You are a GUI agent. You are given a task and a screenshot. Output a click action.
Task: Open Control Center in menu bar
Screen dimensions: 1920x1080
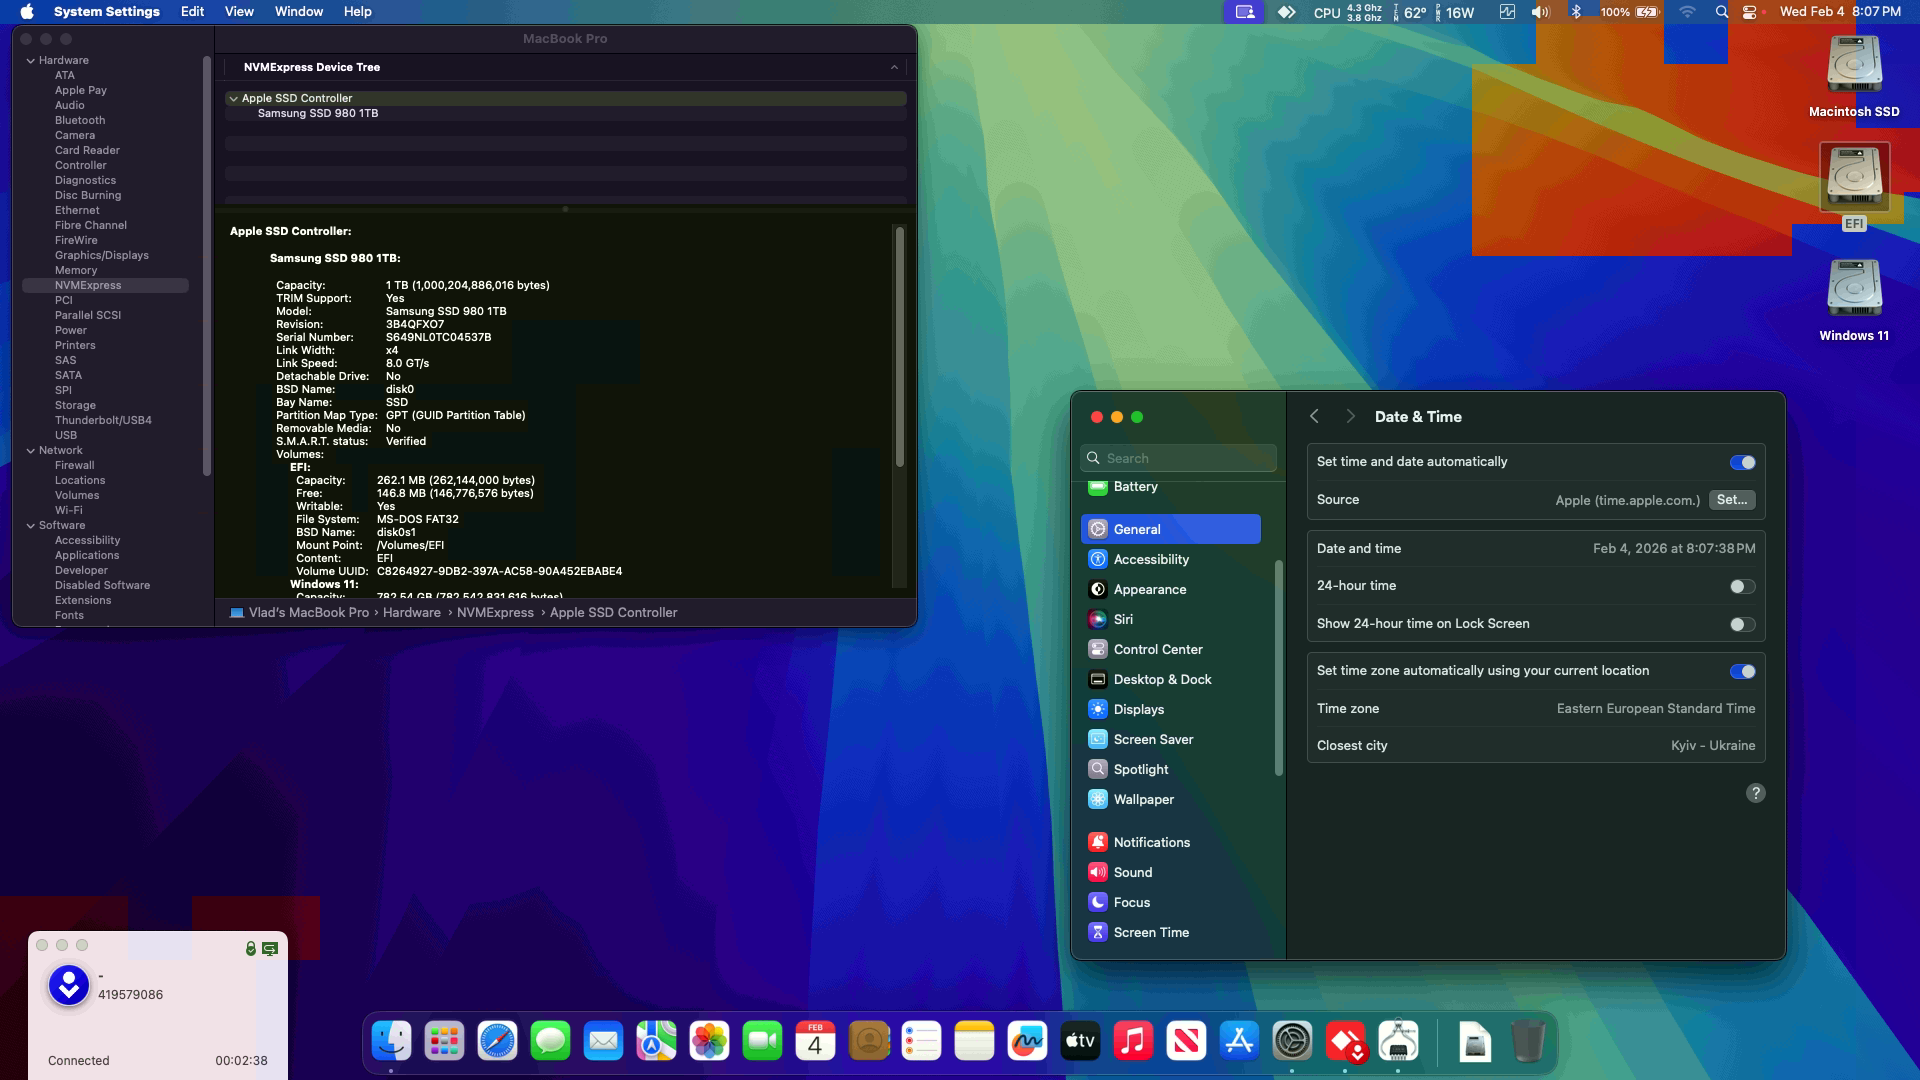[1749, 12]
